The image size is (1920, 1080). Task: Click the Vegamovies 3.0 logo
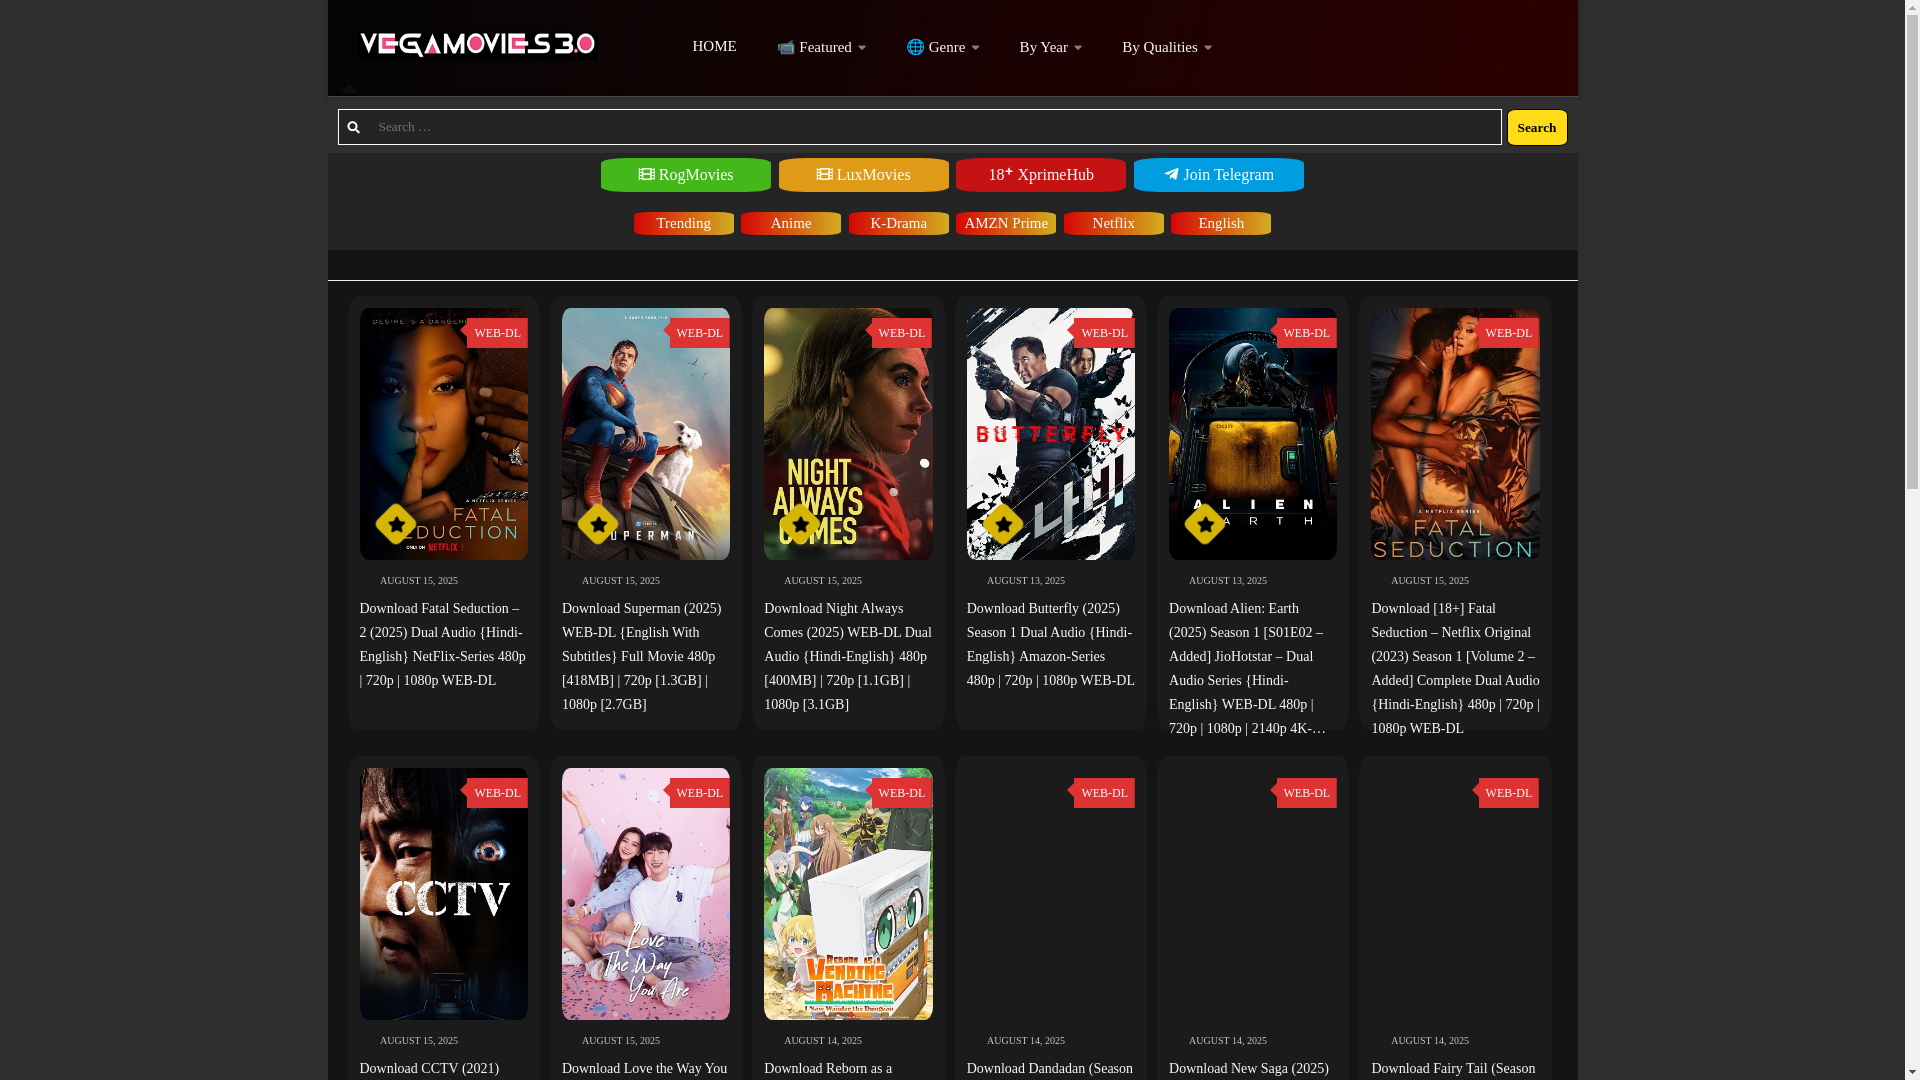click(x=478, y=45)
